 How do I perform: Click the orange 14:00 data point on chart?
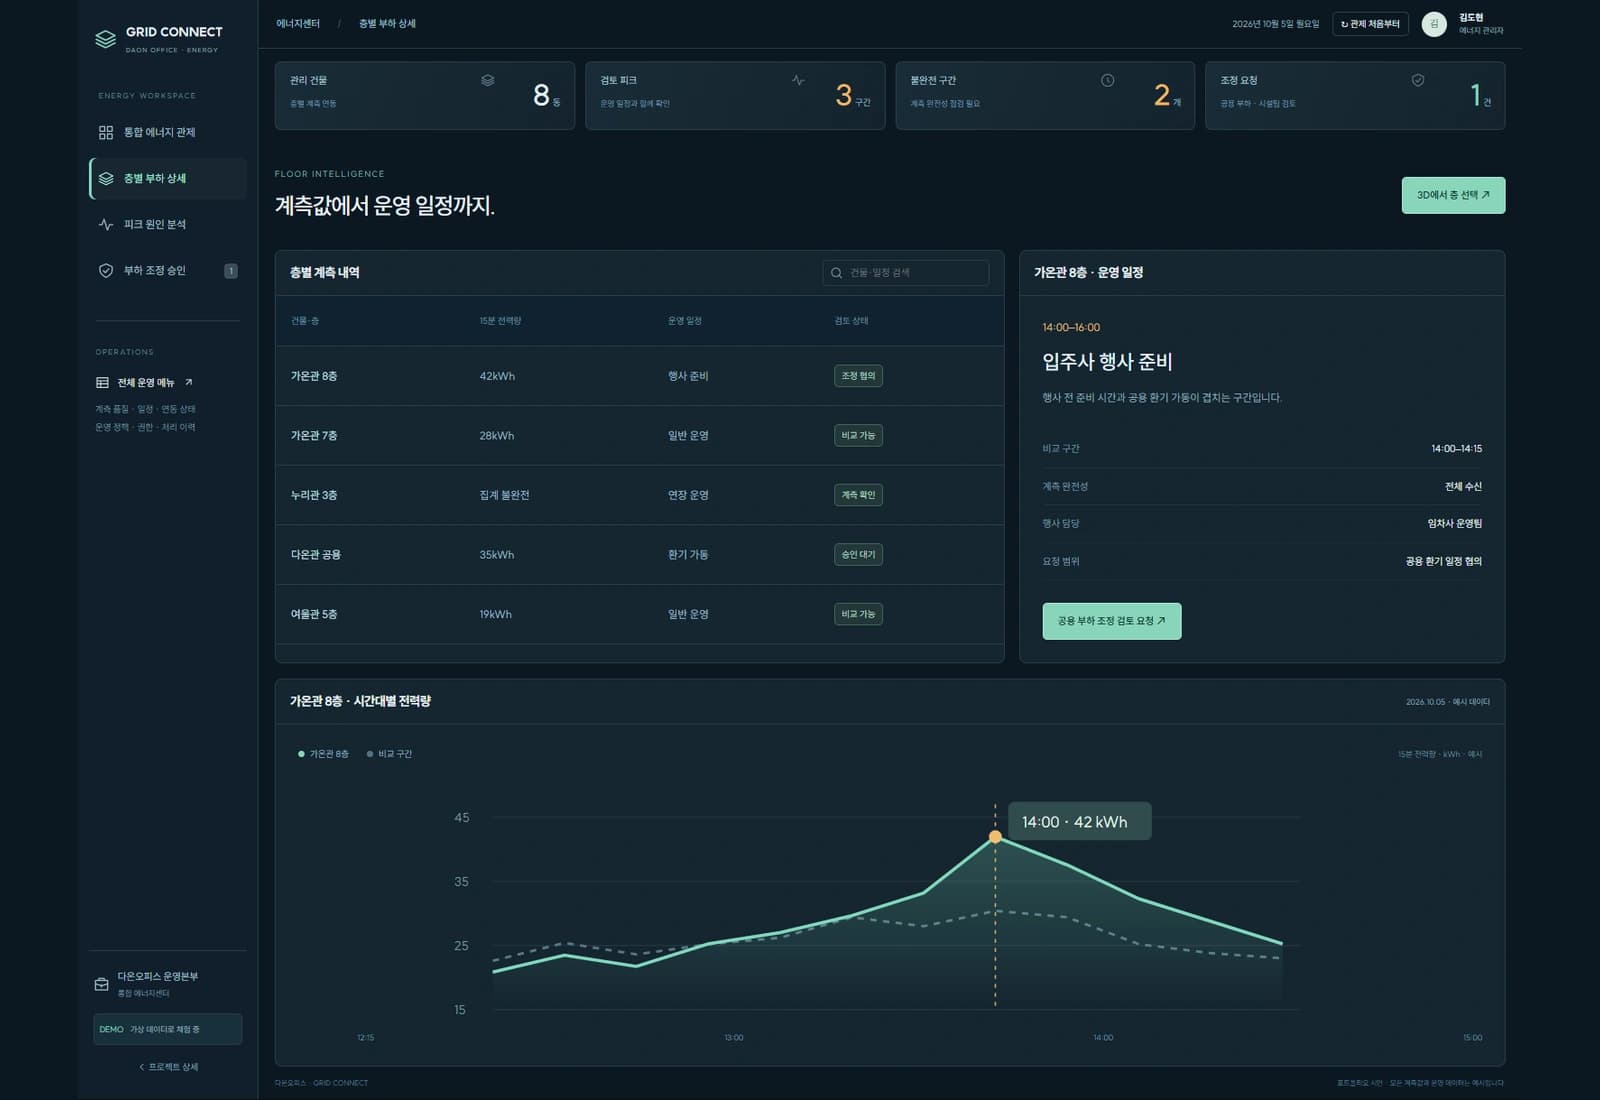pyautogui.click(x=995, y=837)
